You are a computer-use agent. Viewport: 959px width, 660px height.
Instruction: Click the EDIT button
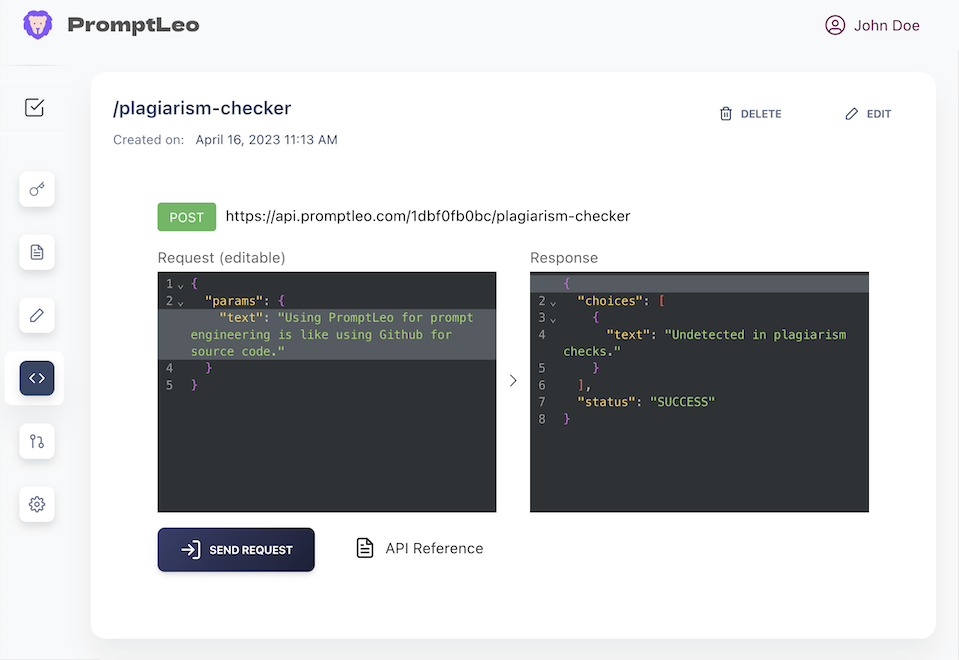click(868, 114)
